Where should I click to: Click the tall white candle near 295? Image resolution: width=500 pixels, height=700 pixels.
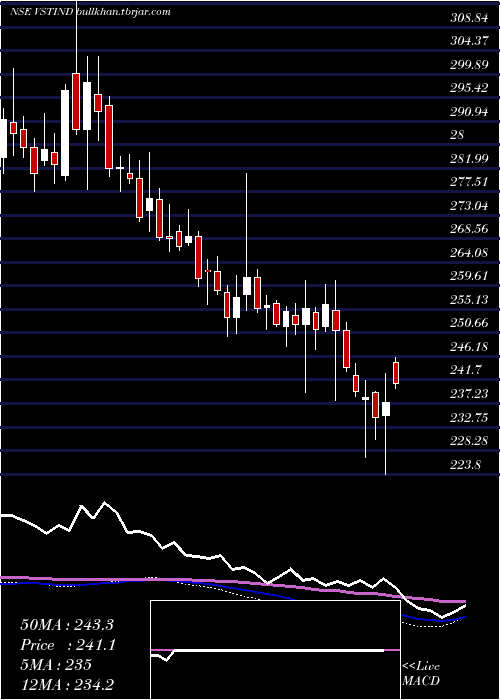pos(65,133)
